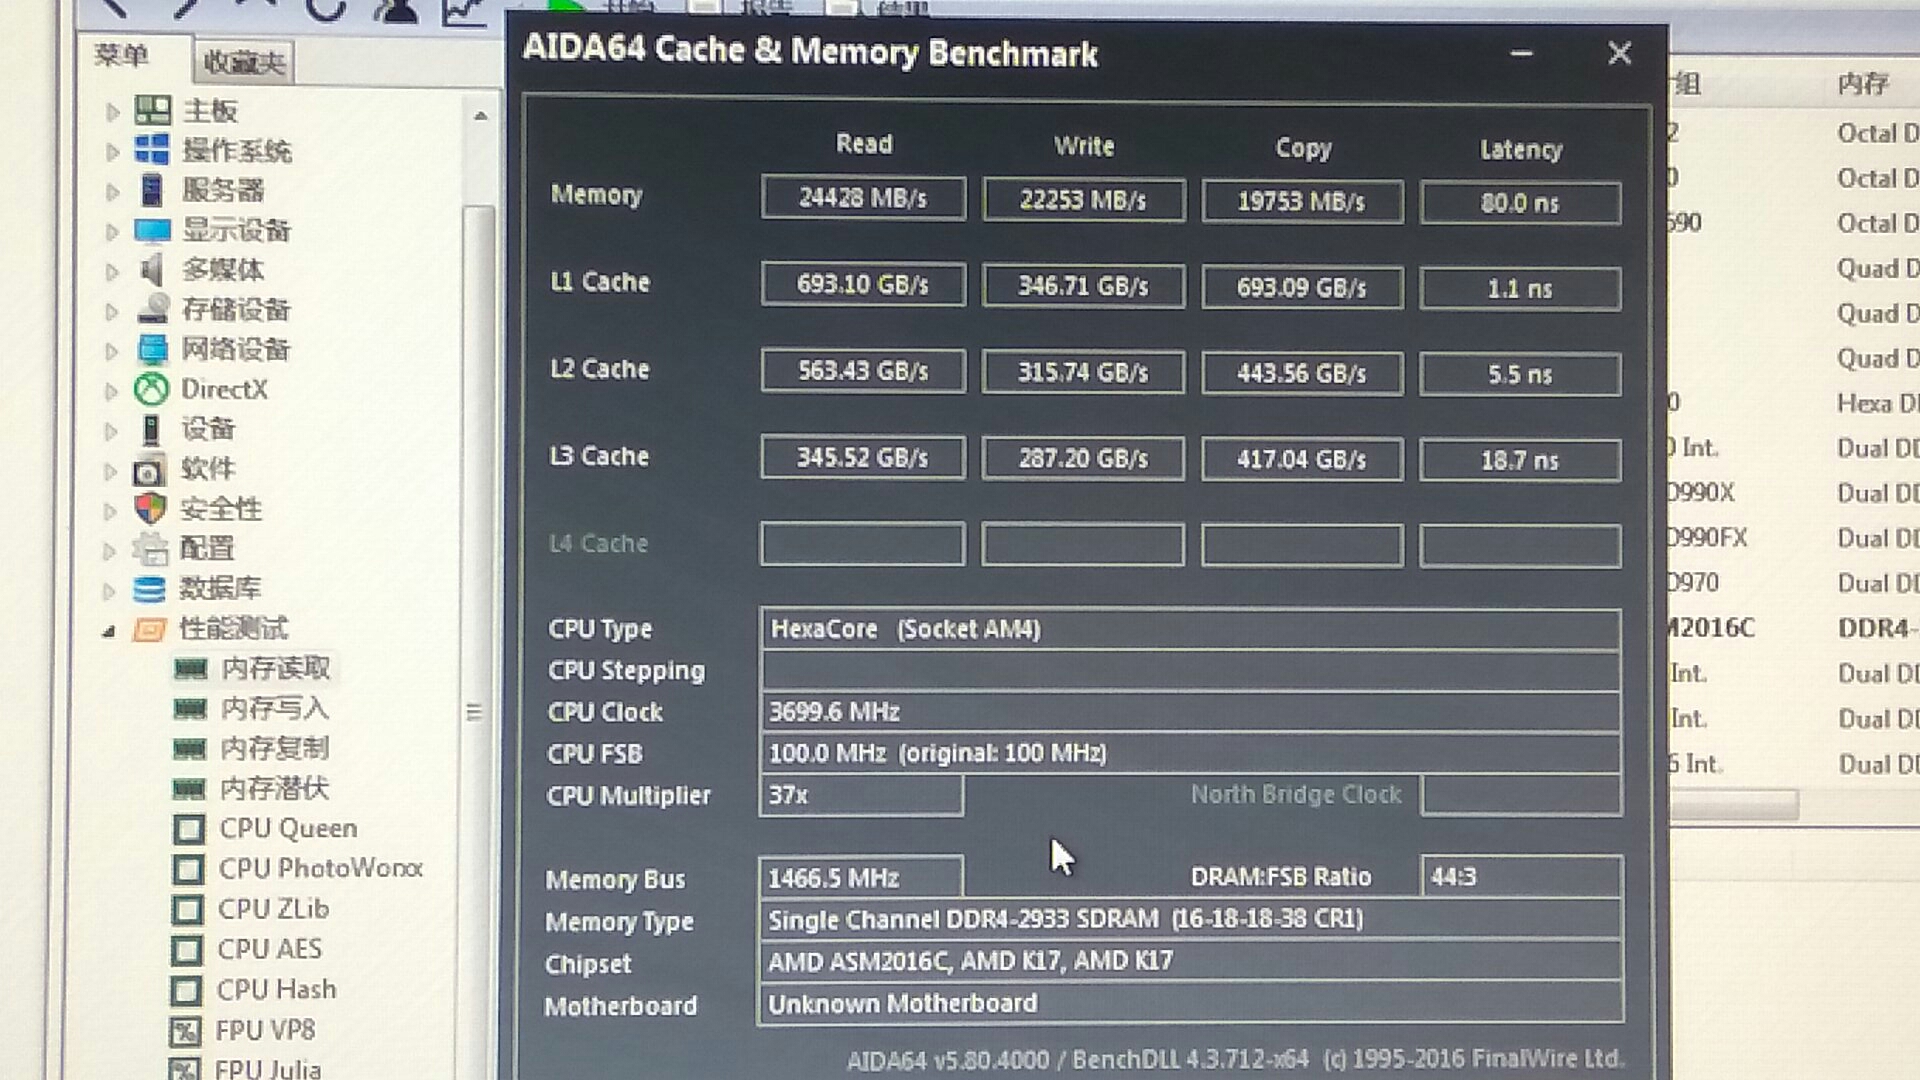Click the CPU Type HexaCore field
The height and width of the screenshot is (1080, 1920).
[1190, 629]
